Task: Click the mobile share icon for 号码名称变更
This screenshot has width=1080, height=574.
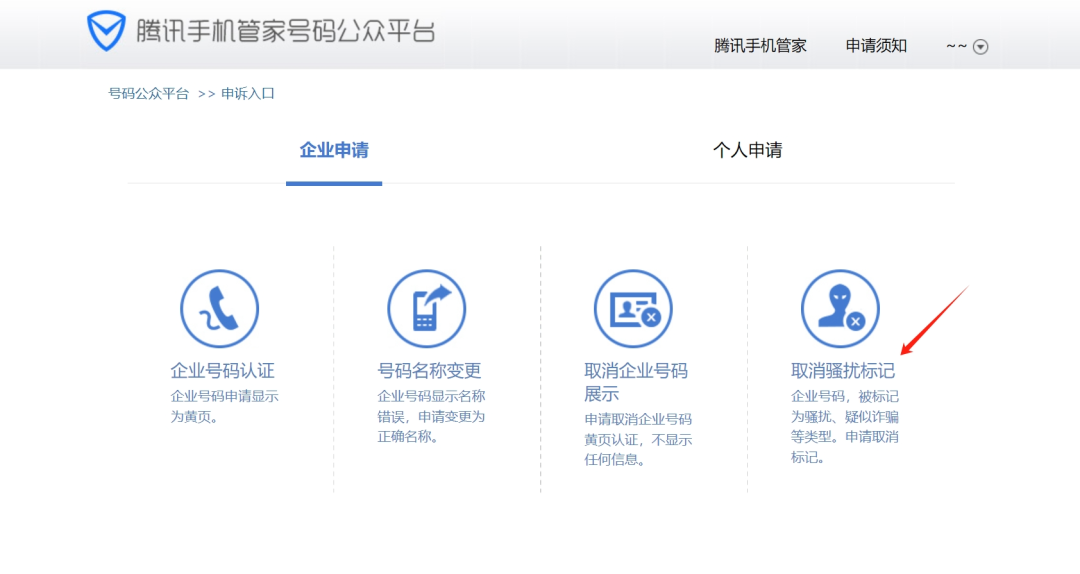Action: (426, 309)
